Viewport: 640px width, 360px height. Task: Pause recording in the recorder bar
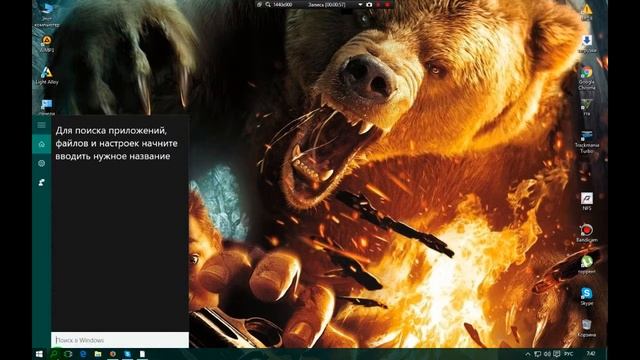coord(378,4)
